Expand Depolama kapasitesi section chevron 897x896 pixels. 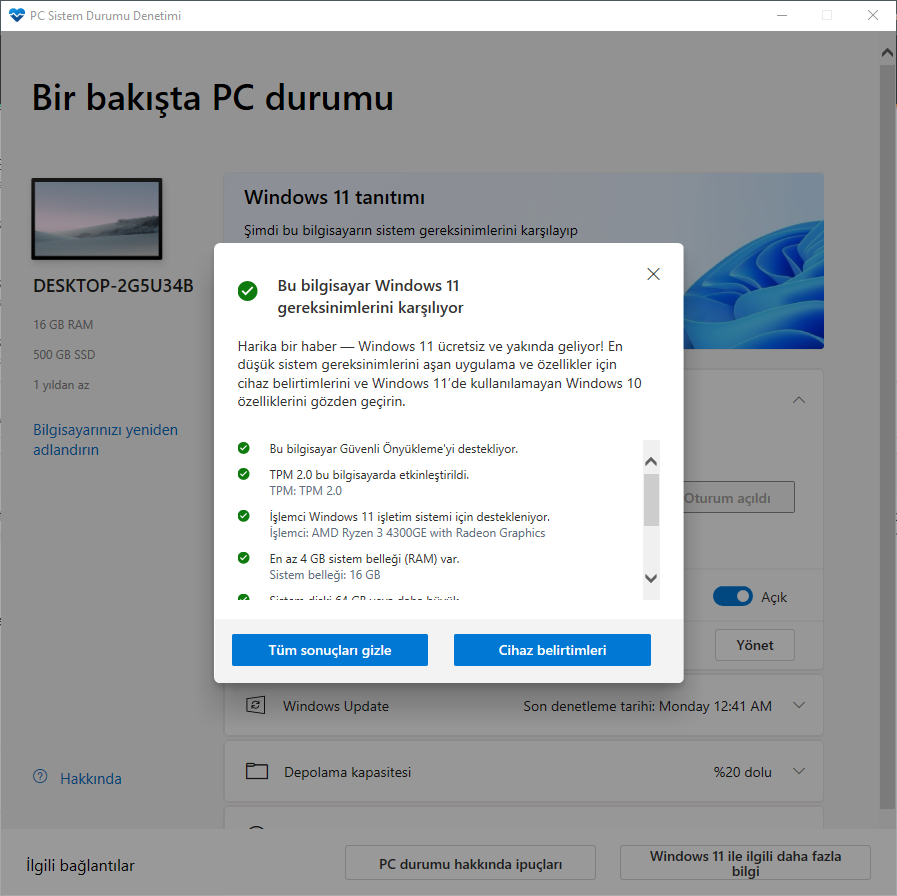point(799,771)
